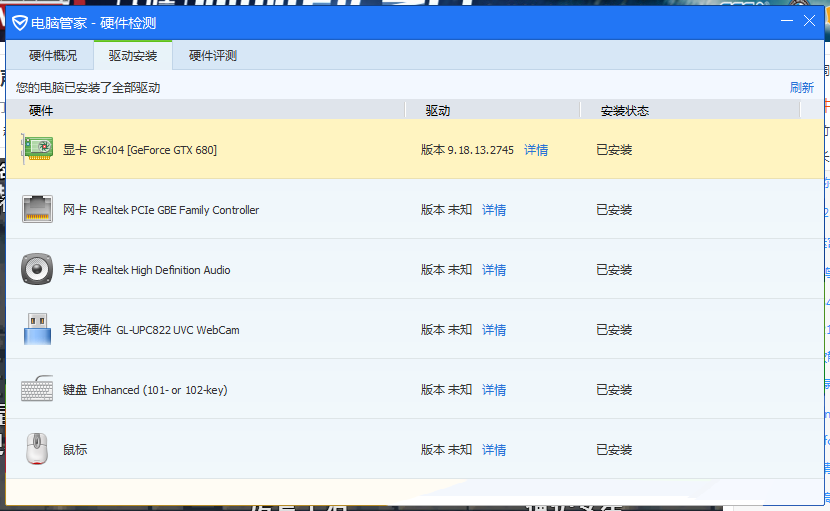The height and width of the screenshot is (511, 830).
Task: Select the text 声卡 Realtek High Definition Audio
Action: (x=147, y=270)
